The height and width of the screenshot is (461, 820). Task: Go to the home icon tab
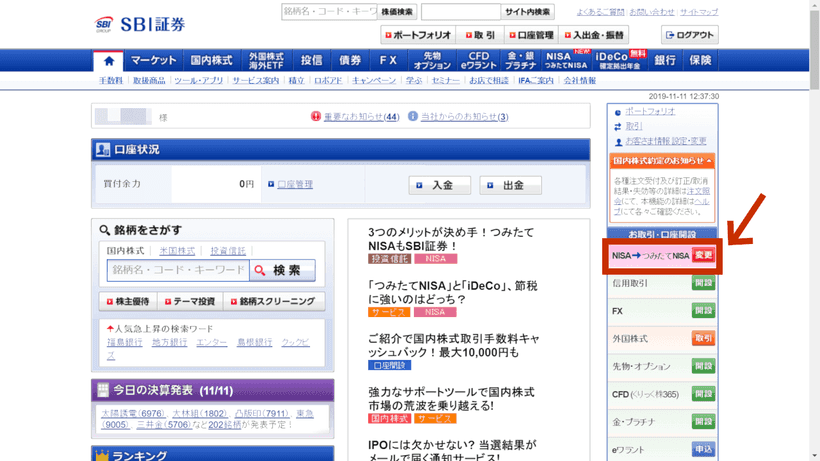109,61
